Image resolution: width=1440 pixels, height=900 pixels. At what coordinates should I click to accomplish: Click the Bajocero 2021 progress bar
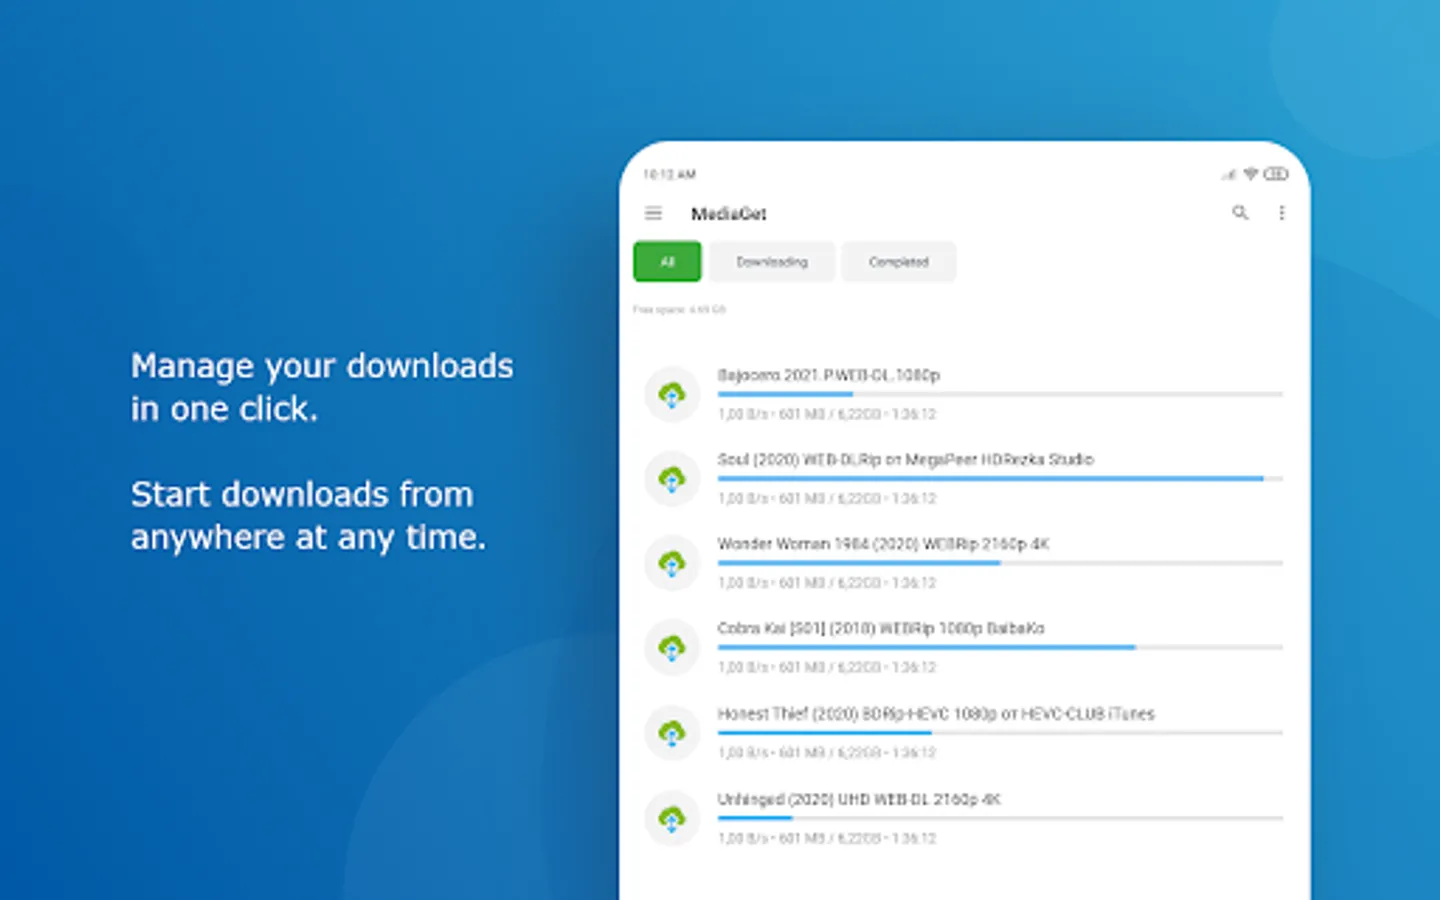(x=1000, y=394)
